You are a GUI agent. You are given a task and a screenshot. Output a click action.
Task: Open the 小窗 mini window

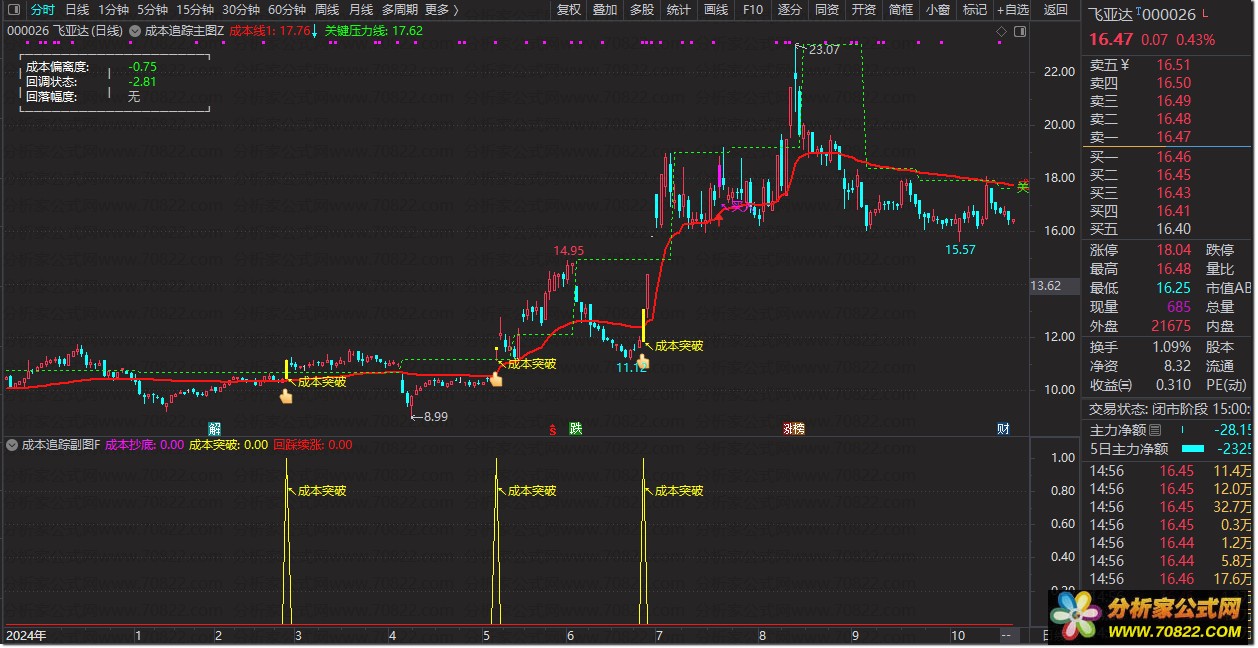tap(938, 10)
